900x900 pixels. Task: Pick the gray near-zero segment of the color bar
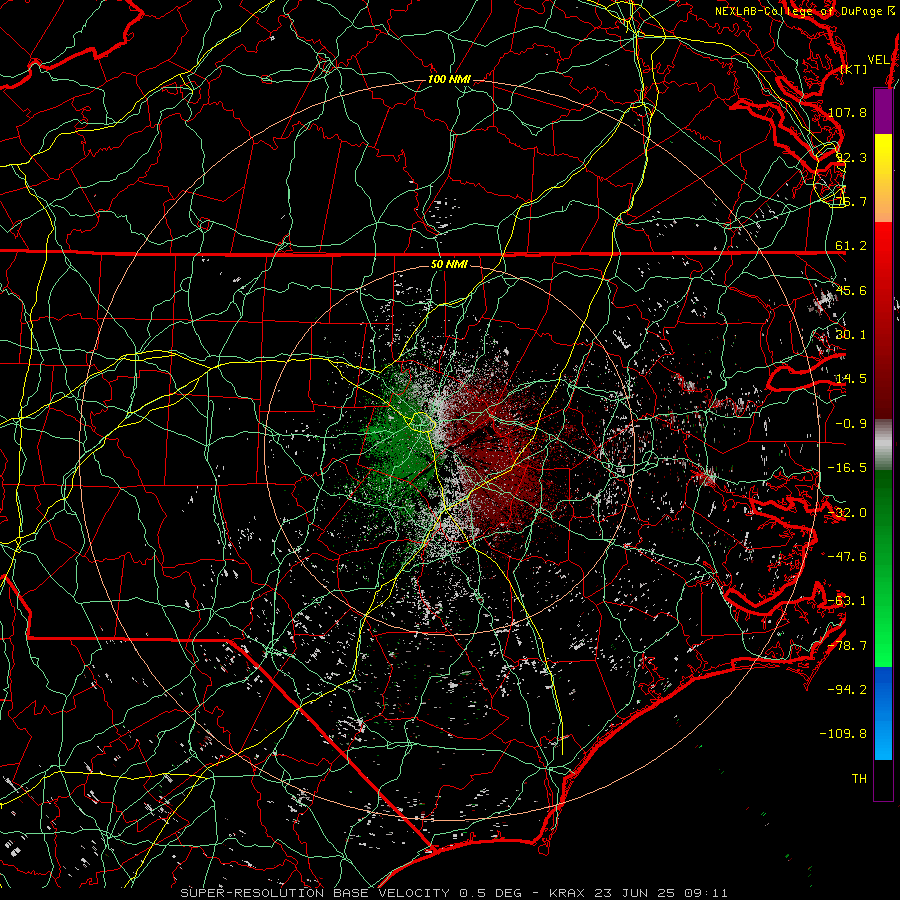coord(883,445)
